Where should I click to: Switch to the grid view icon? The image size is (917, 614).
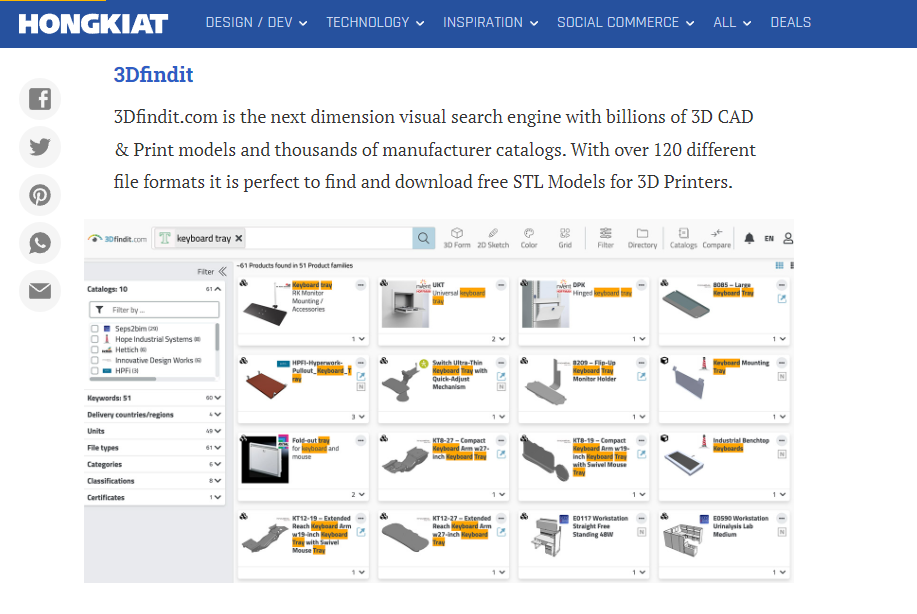click(779, 265)
